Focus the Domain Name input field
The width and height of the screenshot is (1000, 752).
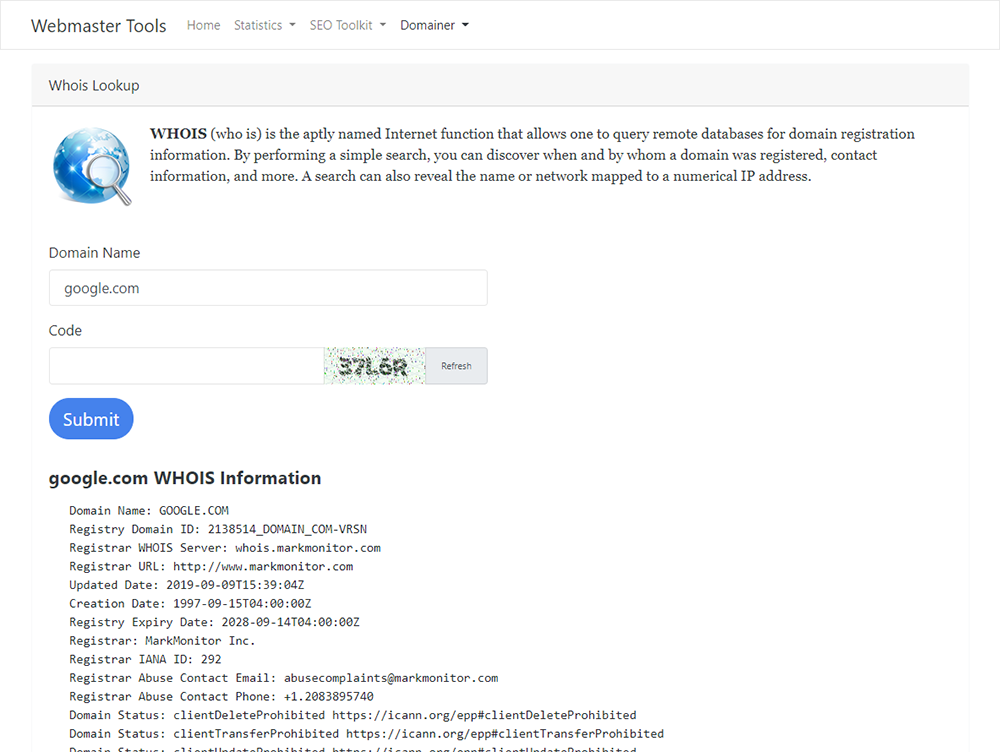[x=268, y=288]
